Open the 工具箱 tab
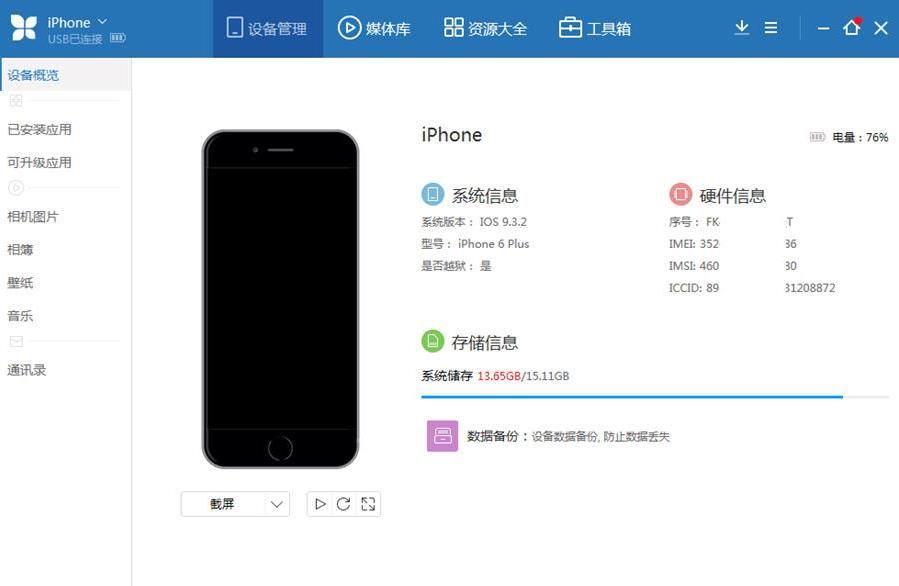This screenshot has height=586, width=899. click(595, 28)
